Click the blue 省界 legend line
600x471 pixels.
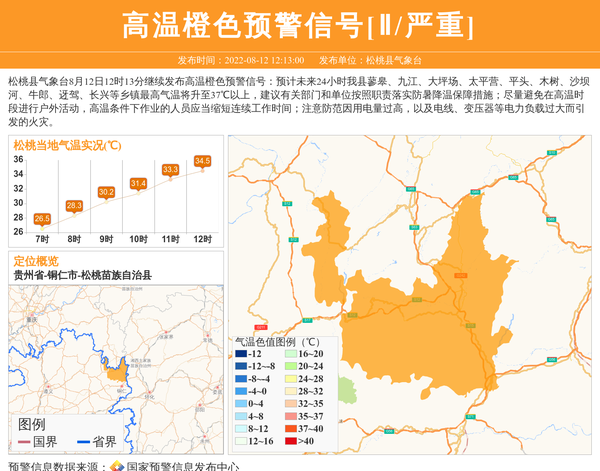81,442
